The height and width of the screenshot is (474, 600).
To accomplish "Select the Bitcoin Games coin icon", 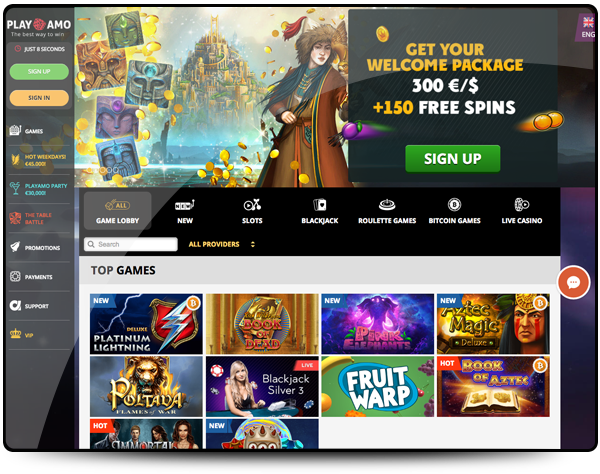I will coord(454,205).
